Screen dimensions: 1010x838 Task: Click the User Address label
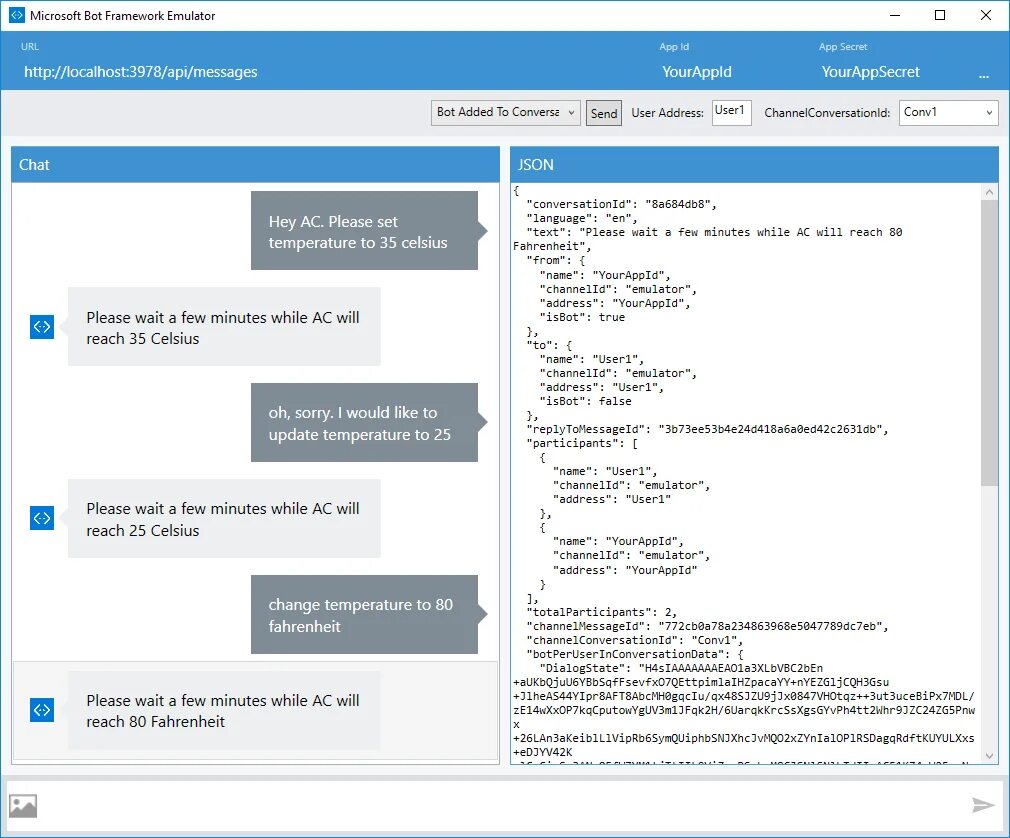[667, 113]
